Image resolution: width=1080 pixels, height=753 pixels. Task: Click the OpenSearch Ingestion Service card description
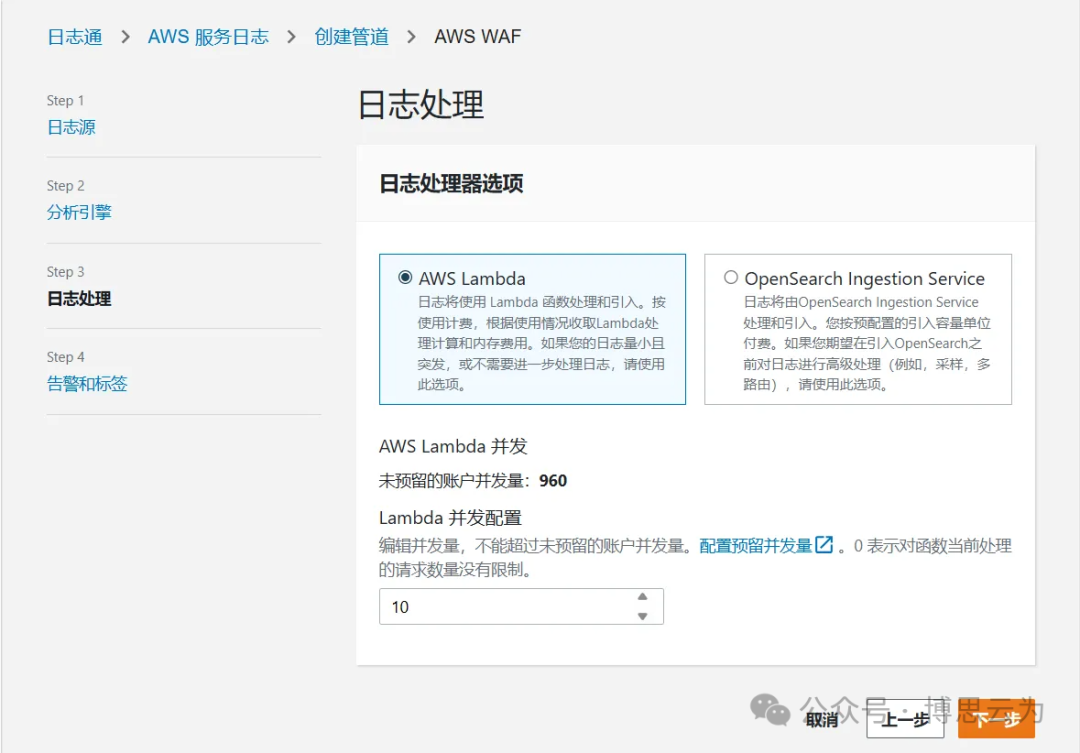866,343
